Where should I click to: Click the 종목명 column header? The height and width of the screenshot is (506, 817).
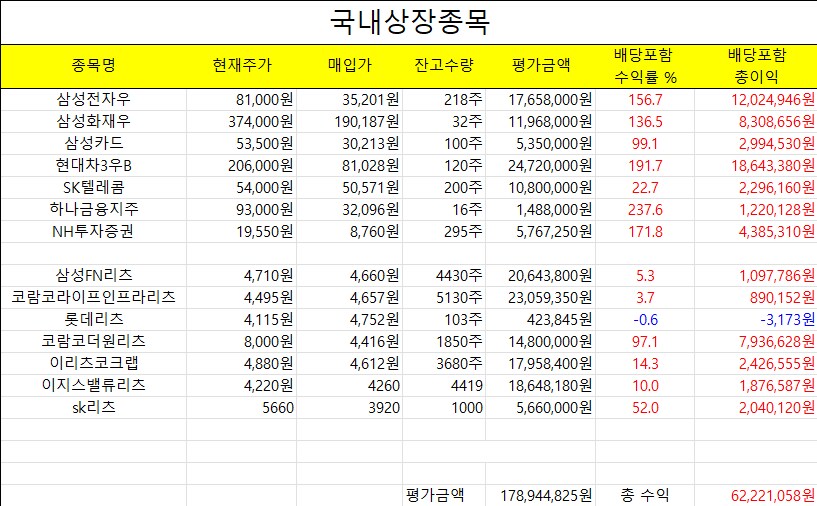[94, 66]
